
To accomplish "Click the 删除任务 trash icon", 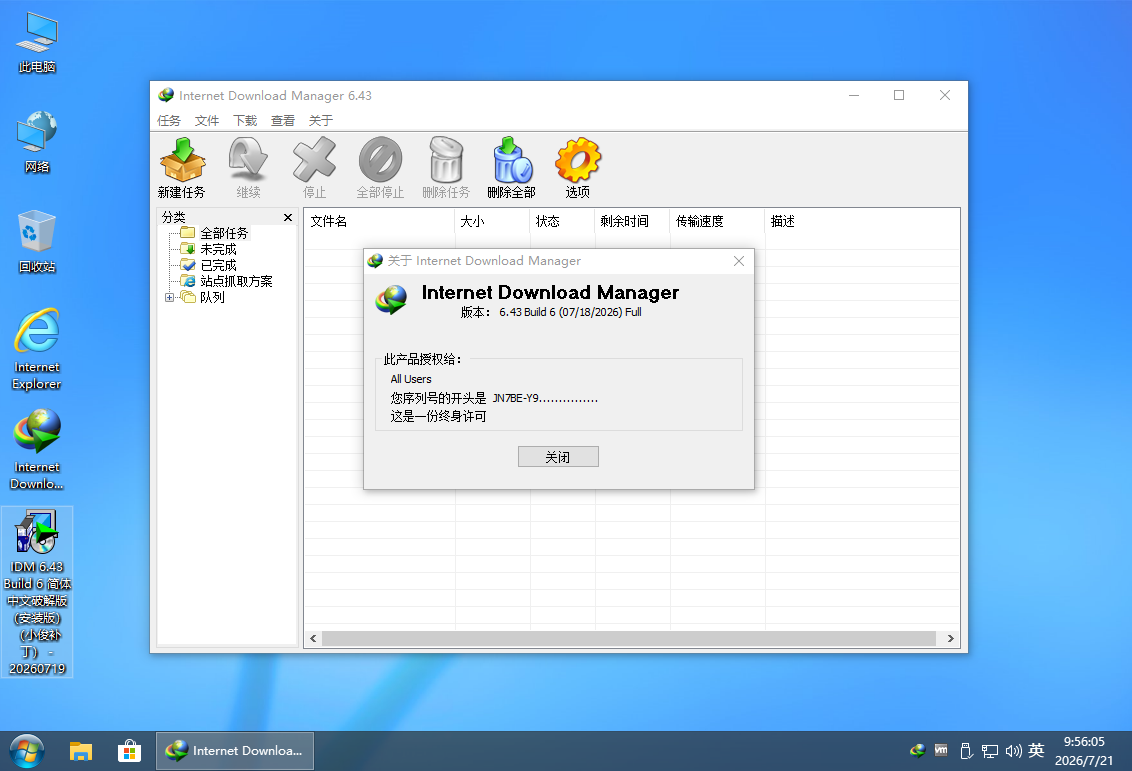I will pyautogui.click(x=445, y=167).
